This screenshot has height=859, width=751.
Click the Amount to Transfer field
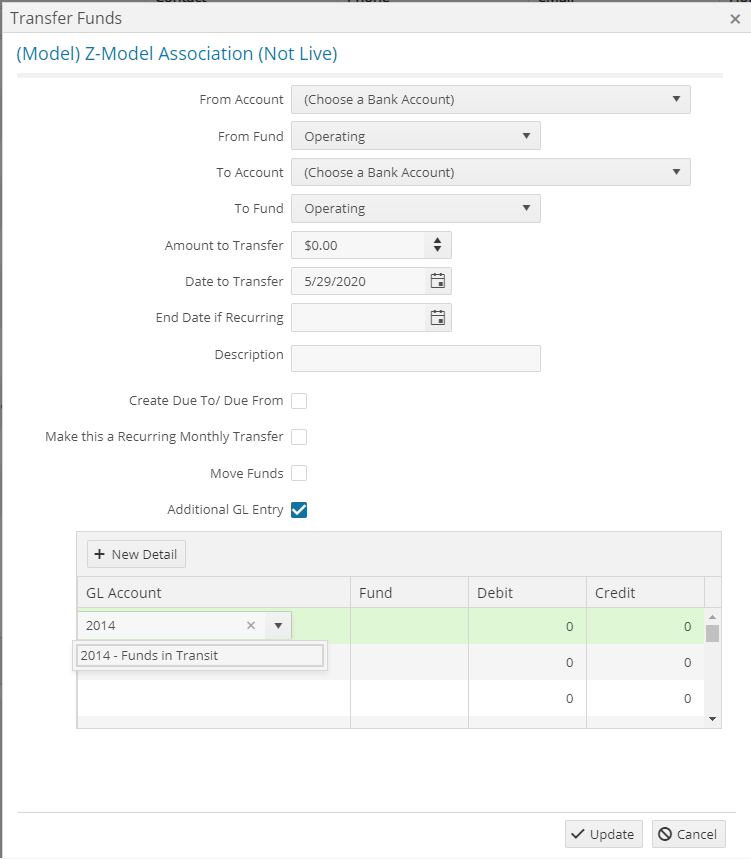[358, 245]
